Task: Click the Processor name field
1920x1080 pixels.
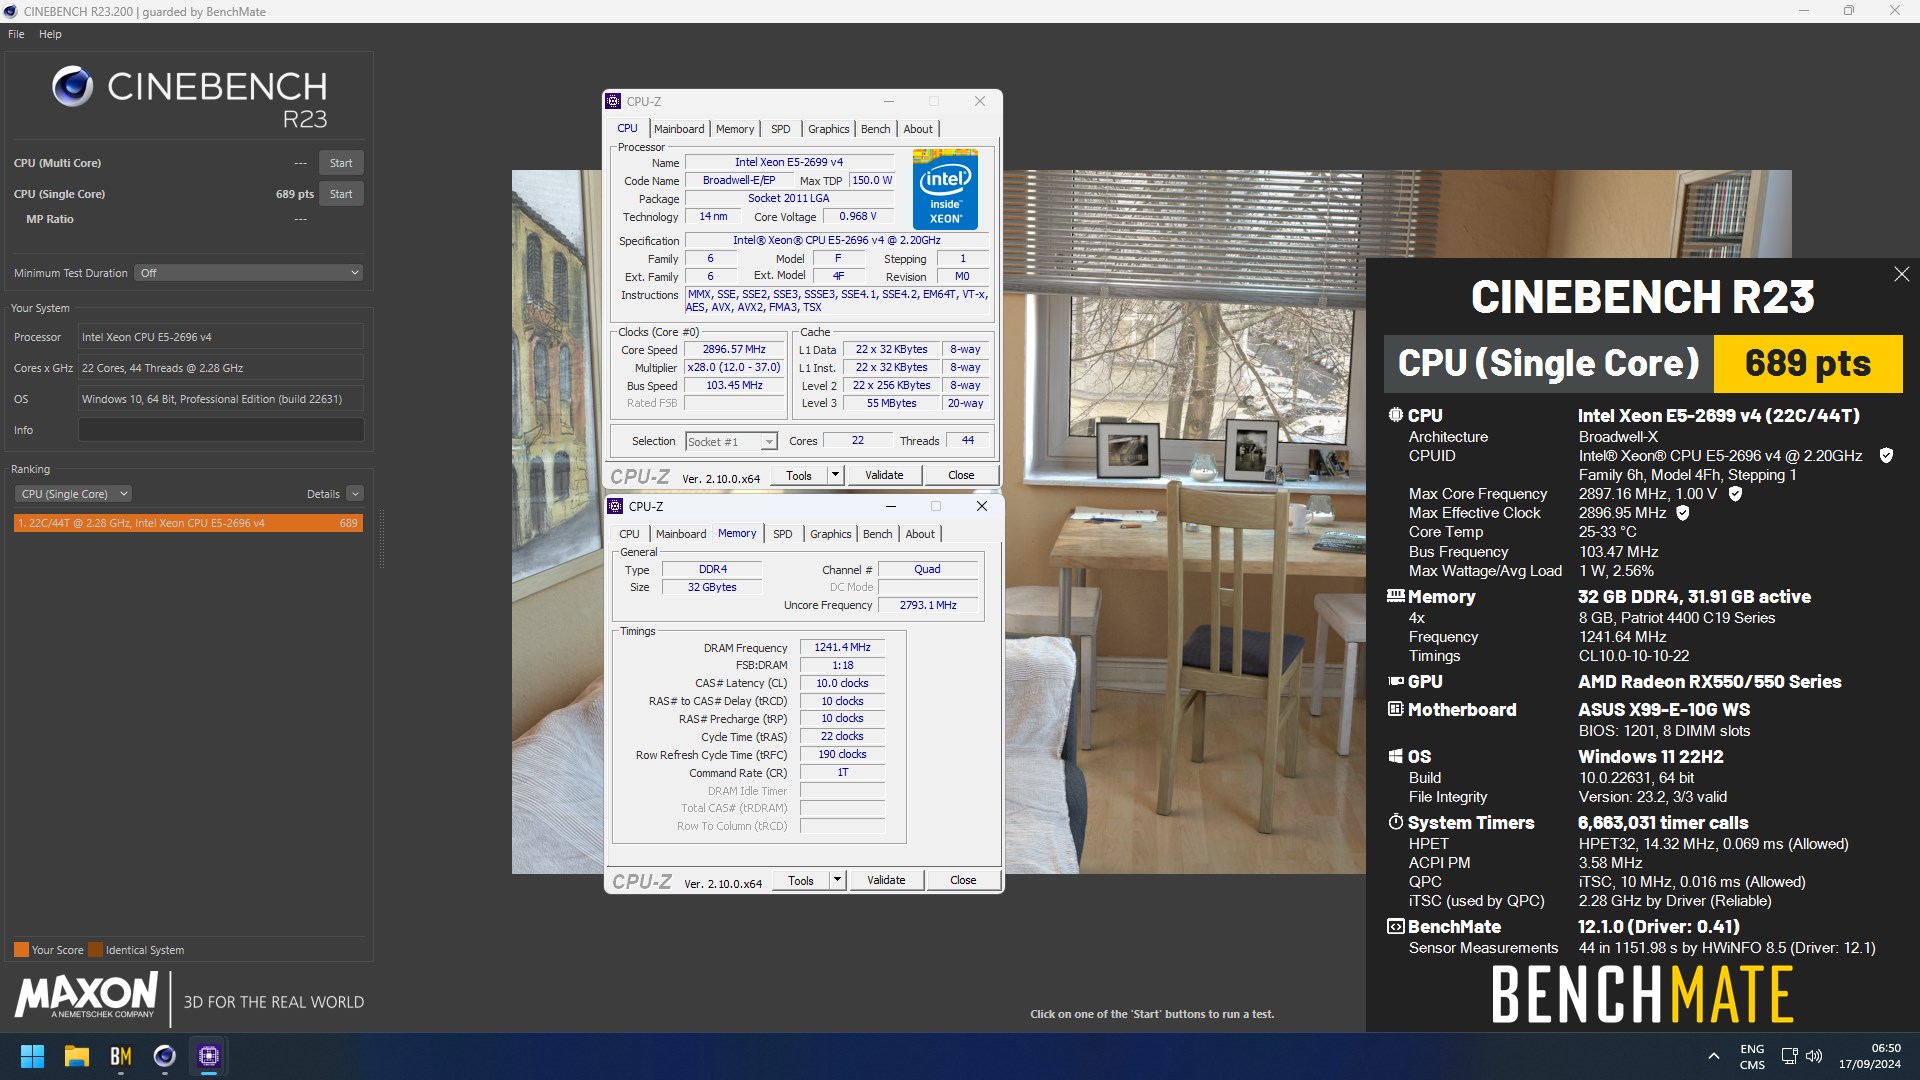Action: [221, 337]
